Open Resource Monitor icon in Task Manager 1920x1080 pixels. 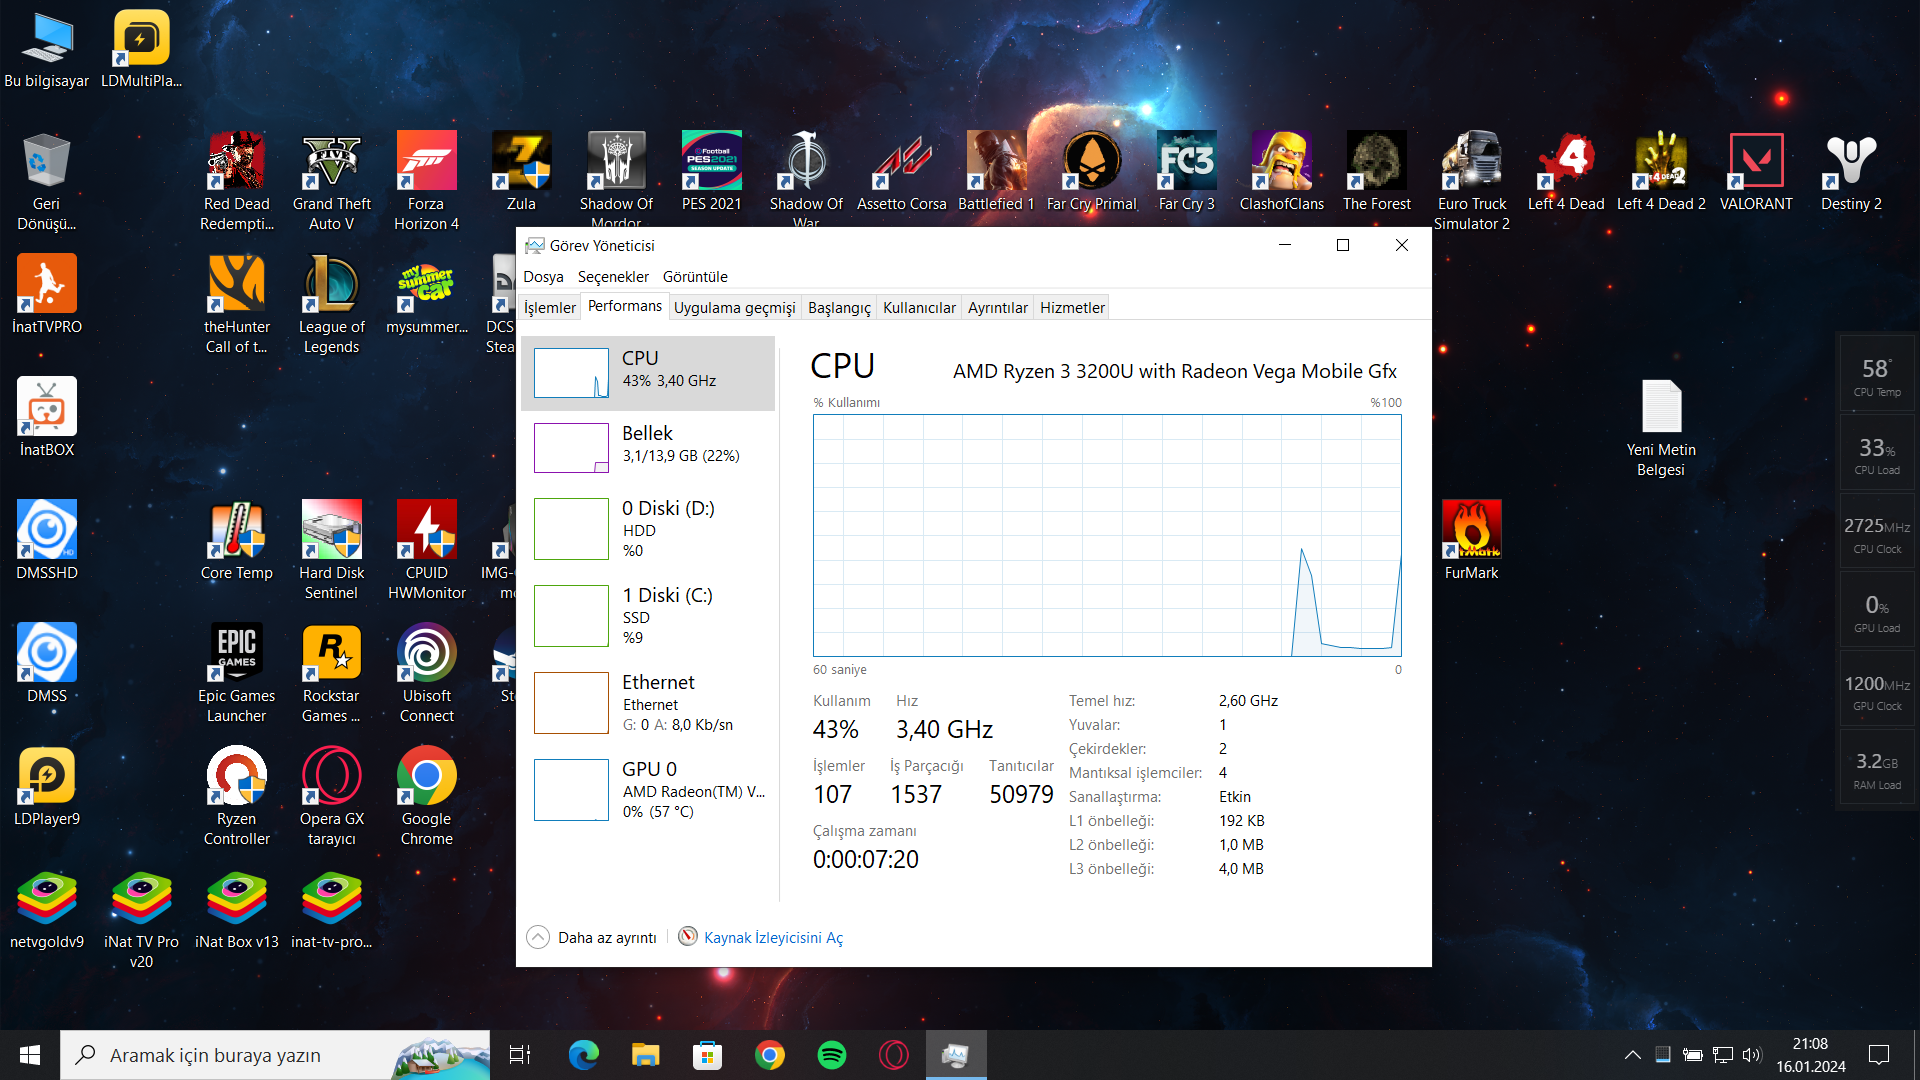coord(688,937)
